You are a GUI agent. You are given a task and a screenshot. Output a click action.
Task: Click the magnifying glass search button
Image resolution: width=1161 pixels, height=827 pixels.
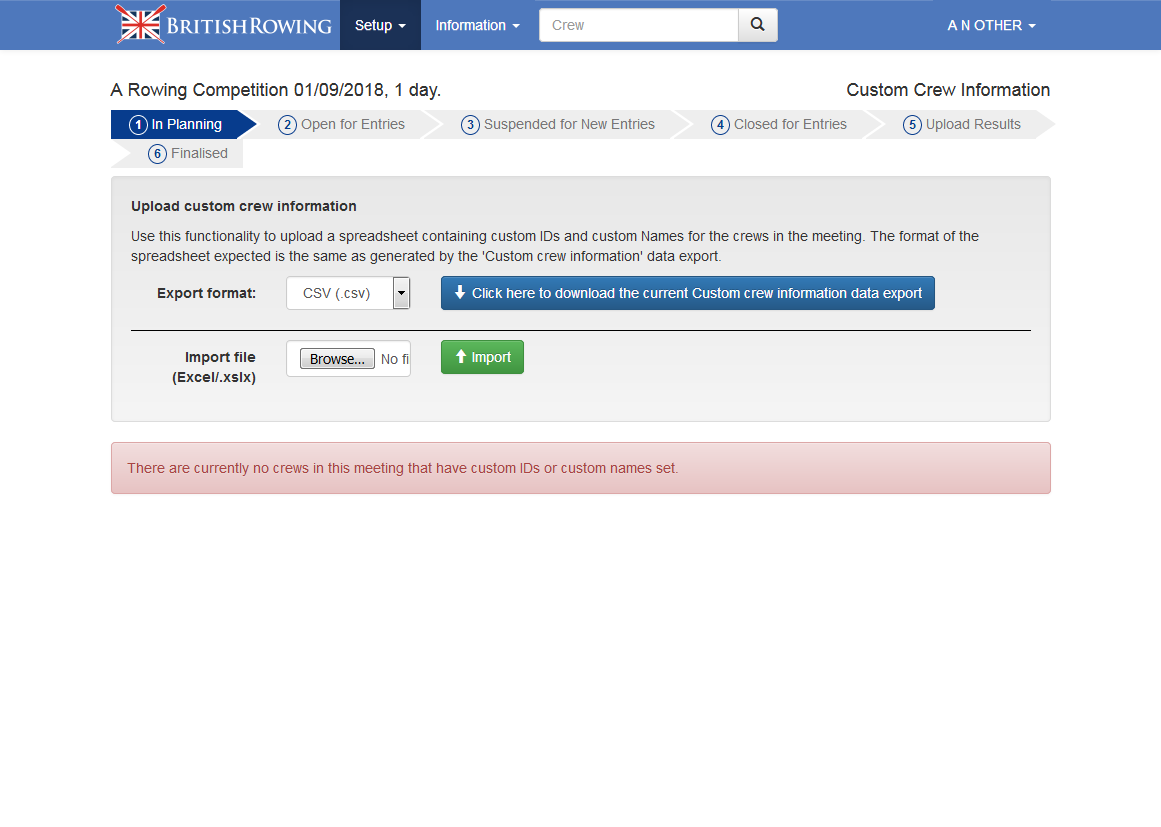click(x=758, y=25)
